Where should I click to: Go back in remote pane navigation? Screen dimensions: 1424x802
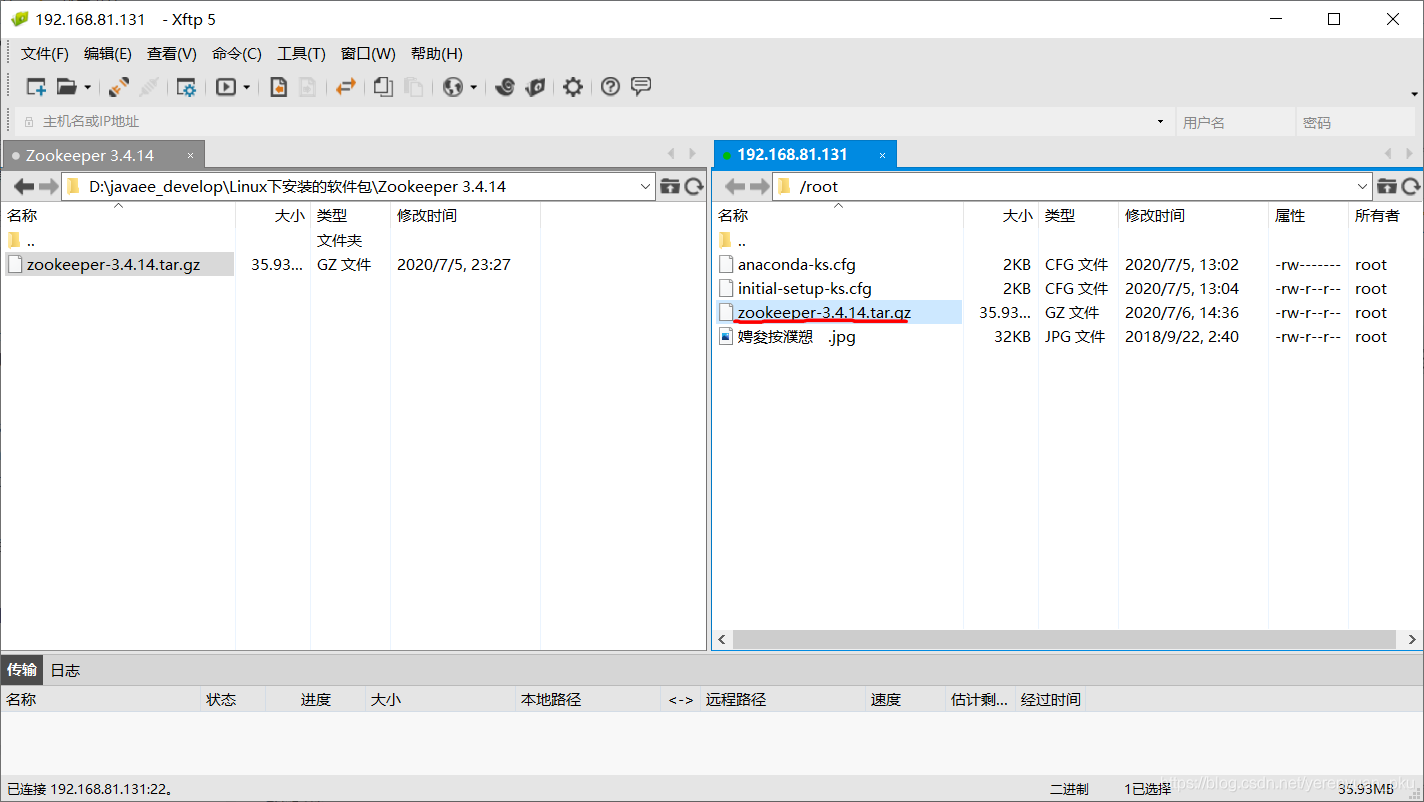tap(735, 186)
